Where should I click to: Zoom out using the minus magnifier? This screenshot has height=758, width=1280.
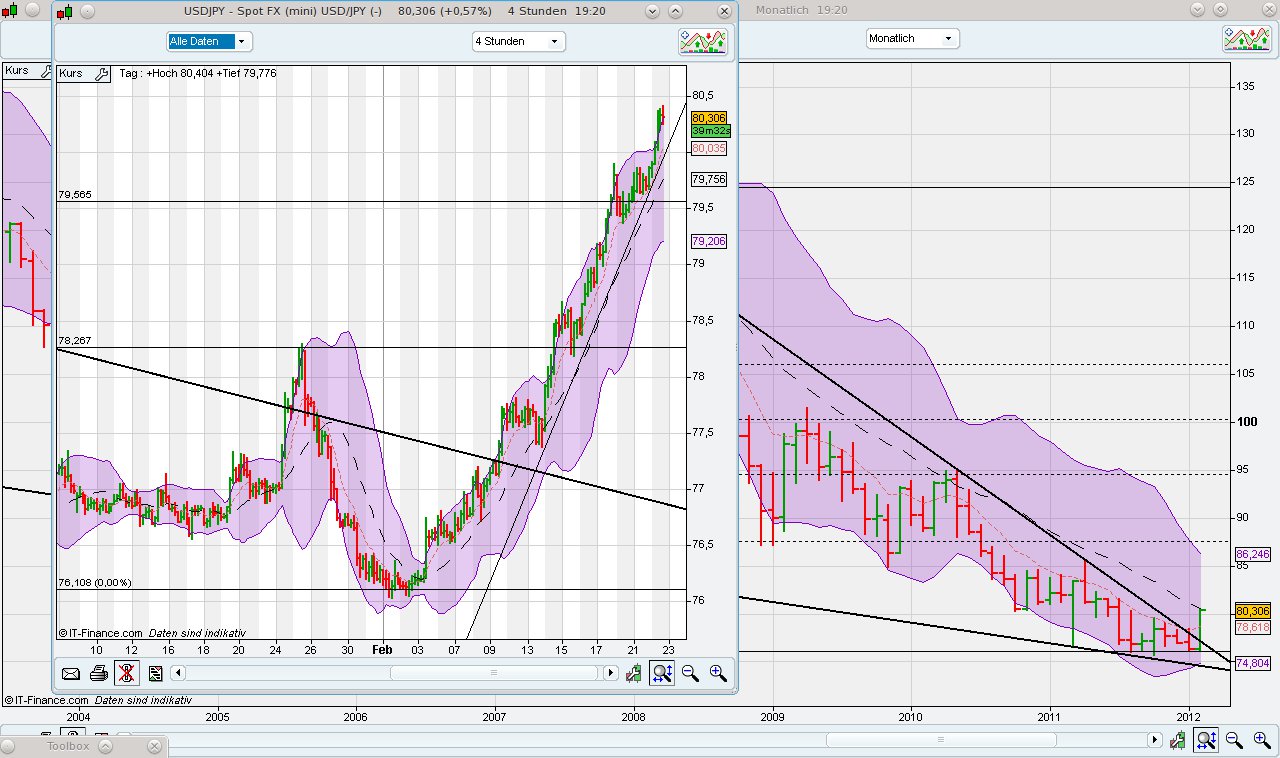[x=690, y=673]
